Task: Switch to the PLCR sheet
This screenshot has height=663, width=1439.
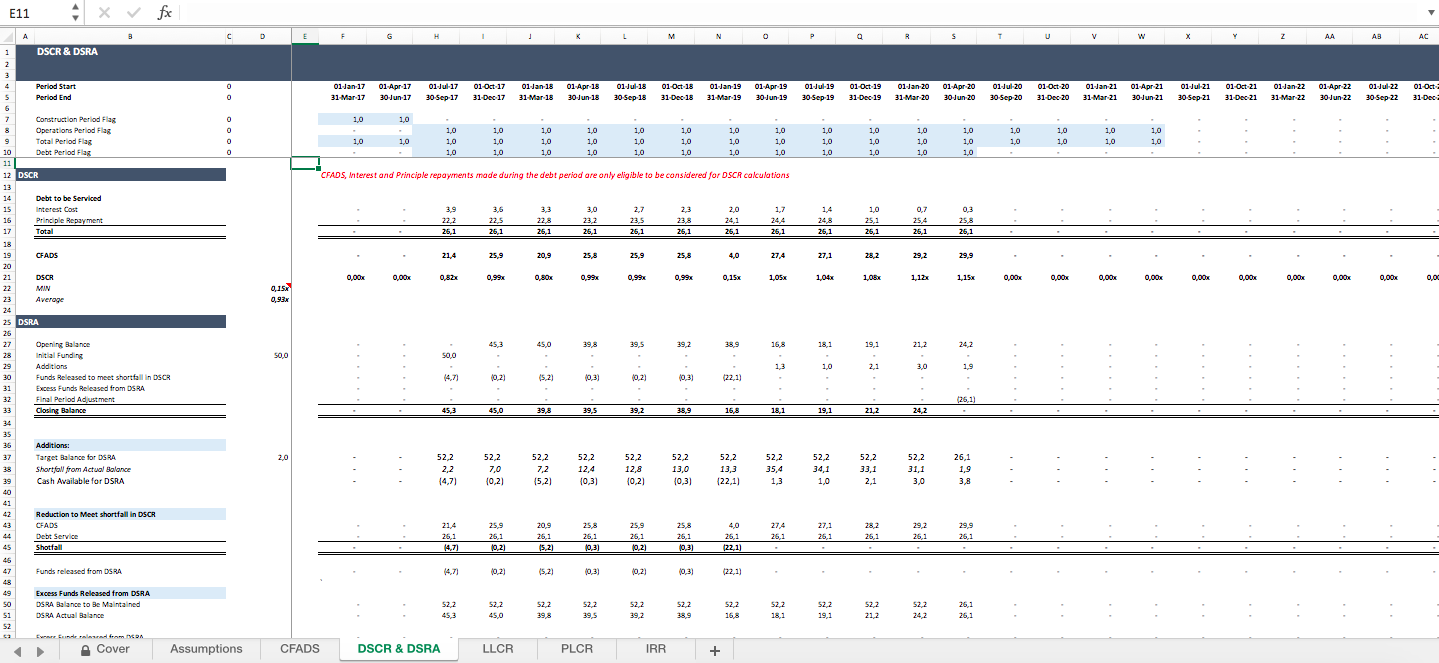Action: click(576, 648)
